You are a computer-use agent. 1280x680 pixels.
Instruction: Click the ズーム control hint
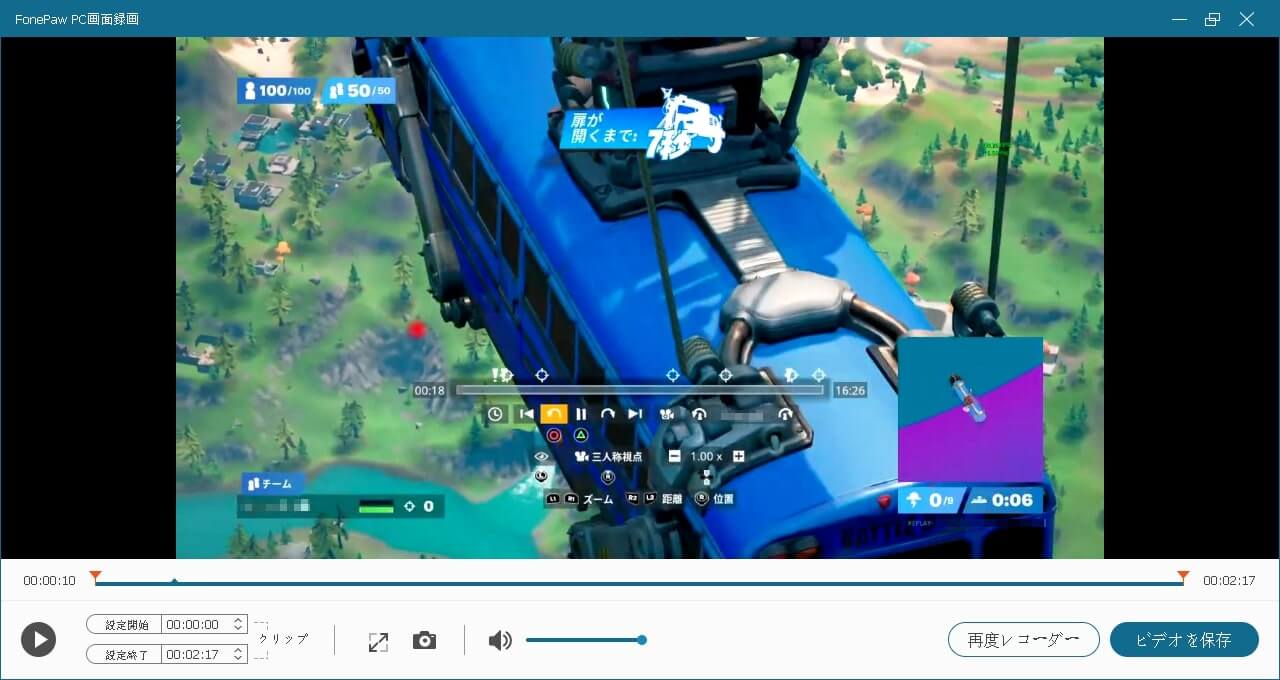598,498
